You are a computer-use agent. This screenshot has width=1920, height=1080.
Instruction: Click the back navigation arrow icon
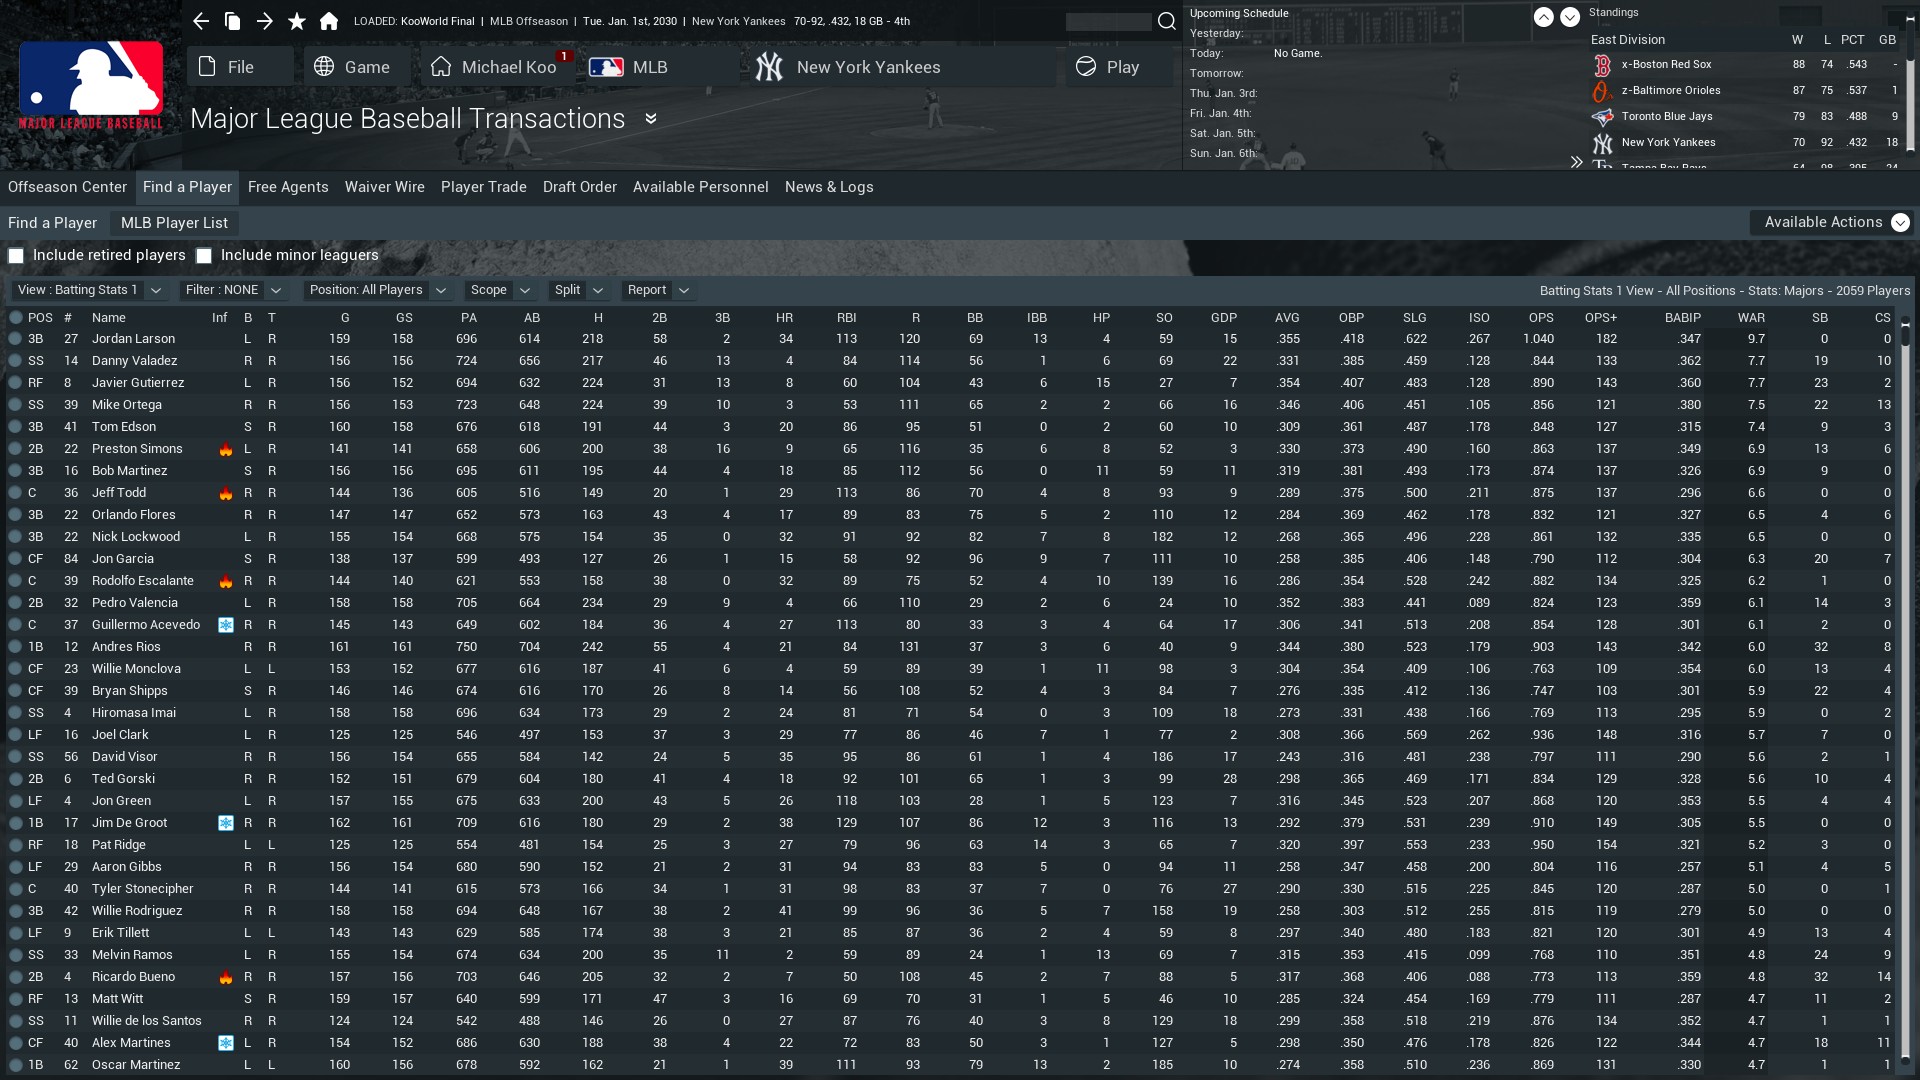coord(201,21)
